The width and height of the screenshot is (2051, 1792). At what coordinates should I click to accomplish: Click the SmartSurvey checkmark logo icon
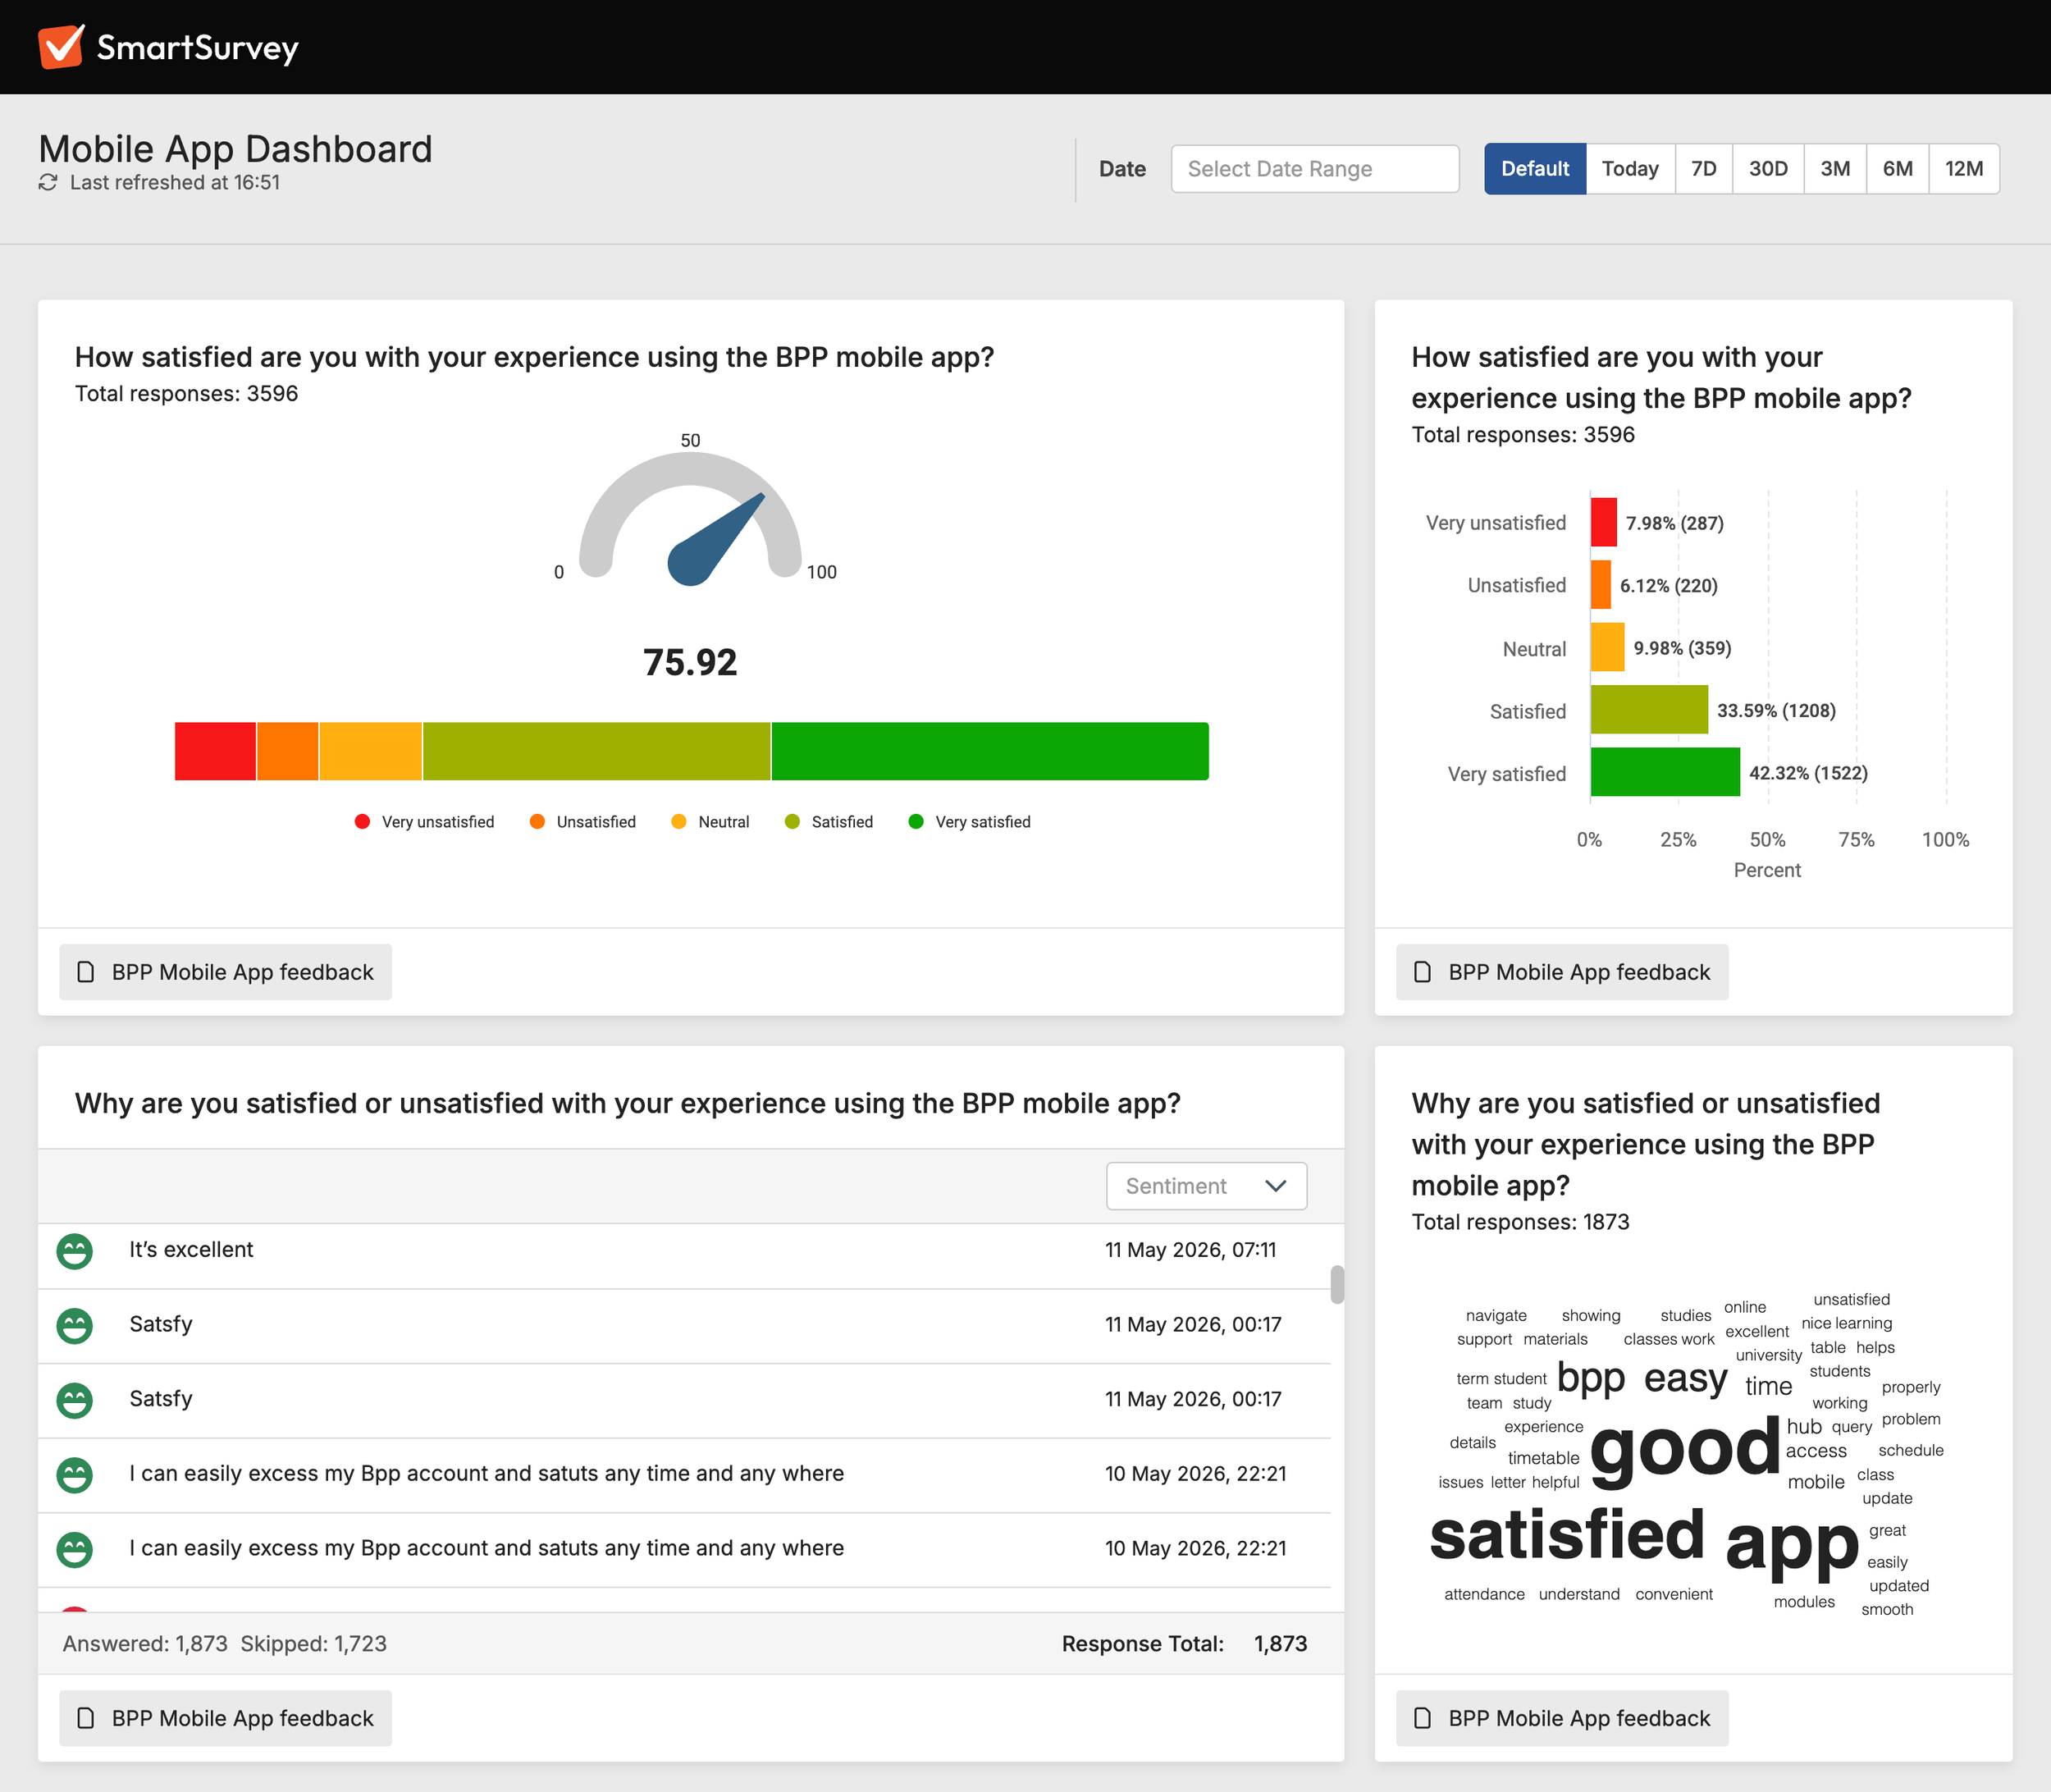pyautogui.click(x=61, y=47)
